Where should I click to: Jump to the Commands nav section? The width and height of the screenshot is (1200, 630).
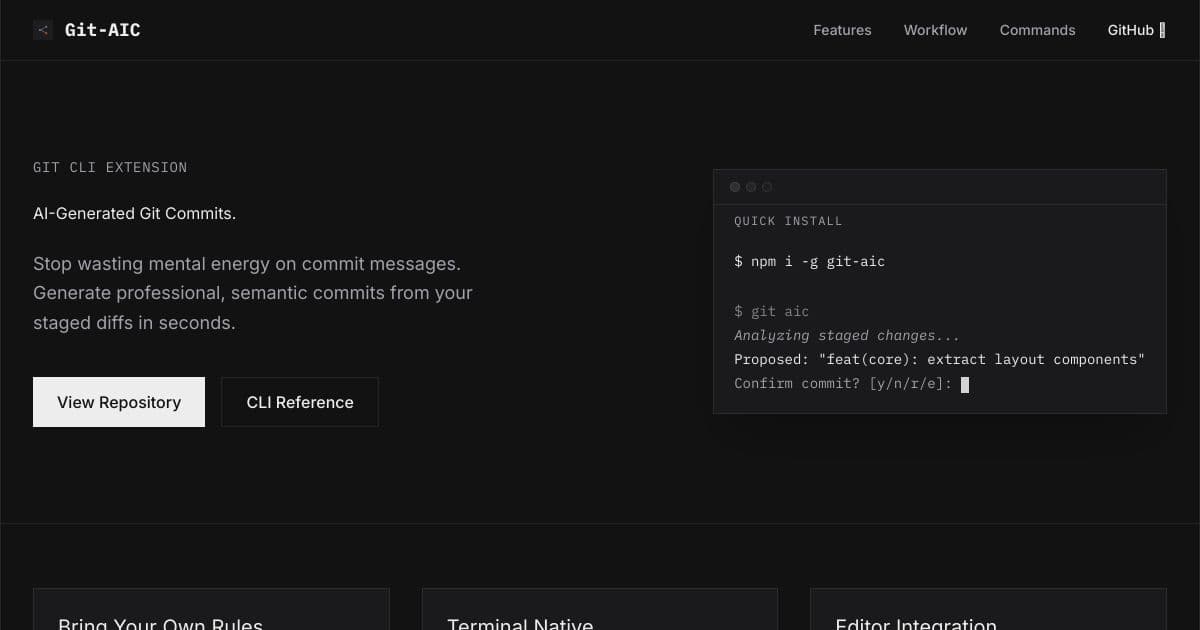tap(1037, 30)
